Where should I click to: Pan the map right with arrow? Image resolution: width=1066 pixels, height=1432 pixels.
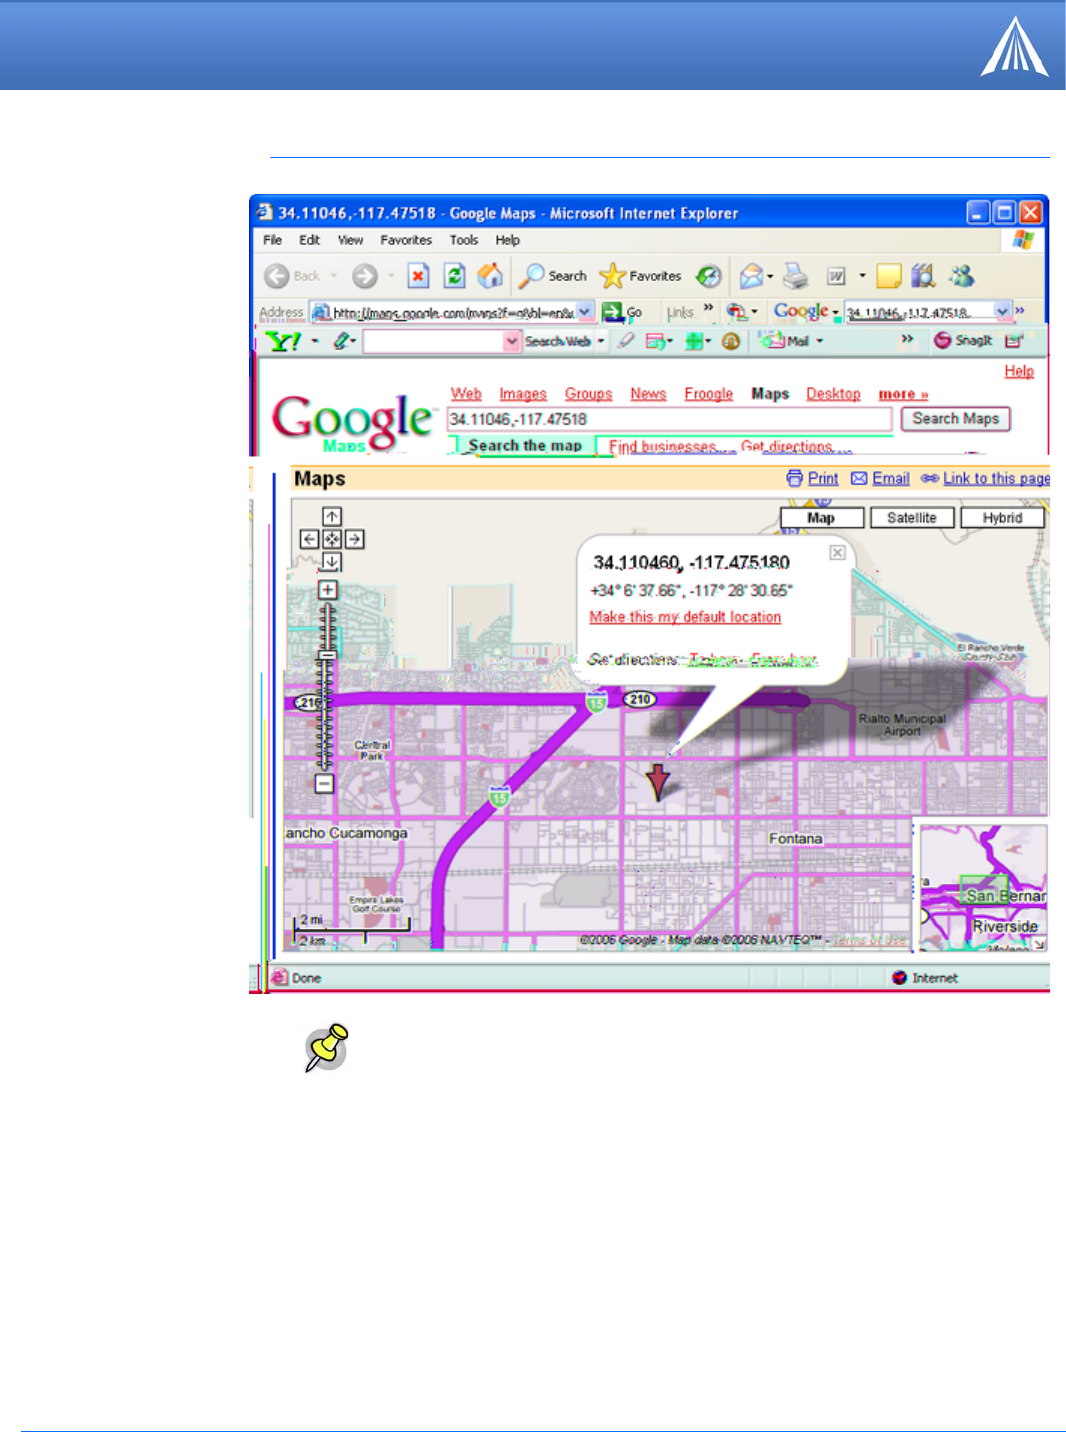tap(354, 539)
